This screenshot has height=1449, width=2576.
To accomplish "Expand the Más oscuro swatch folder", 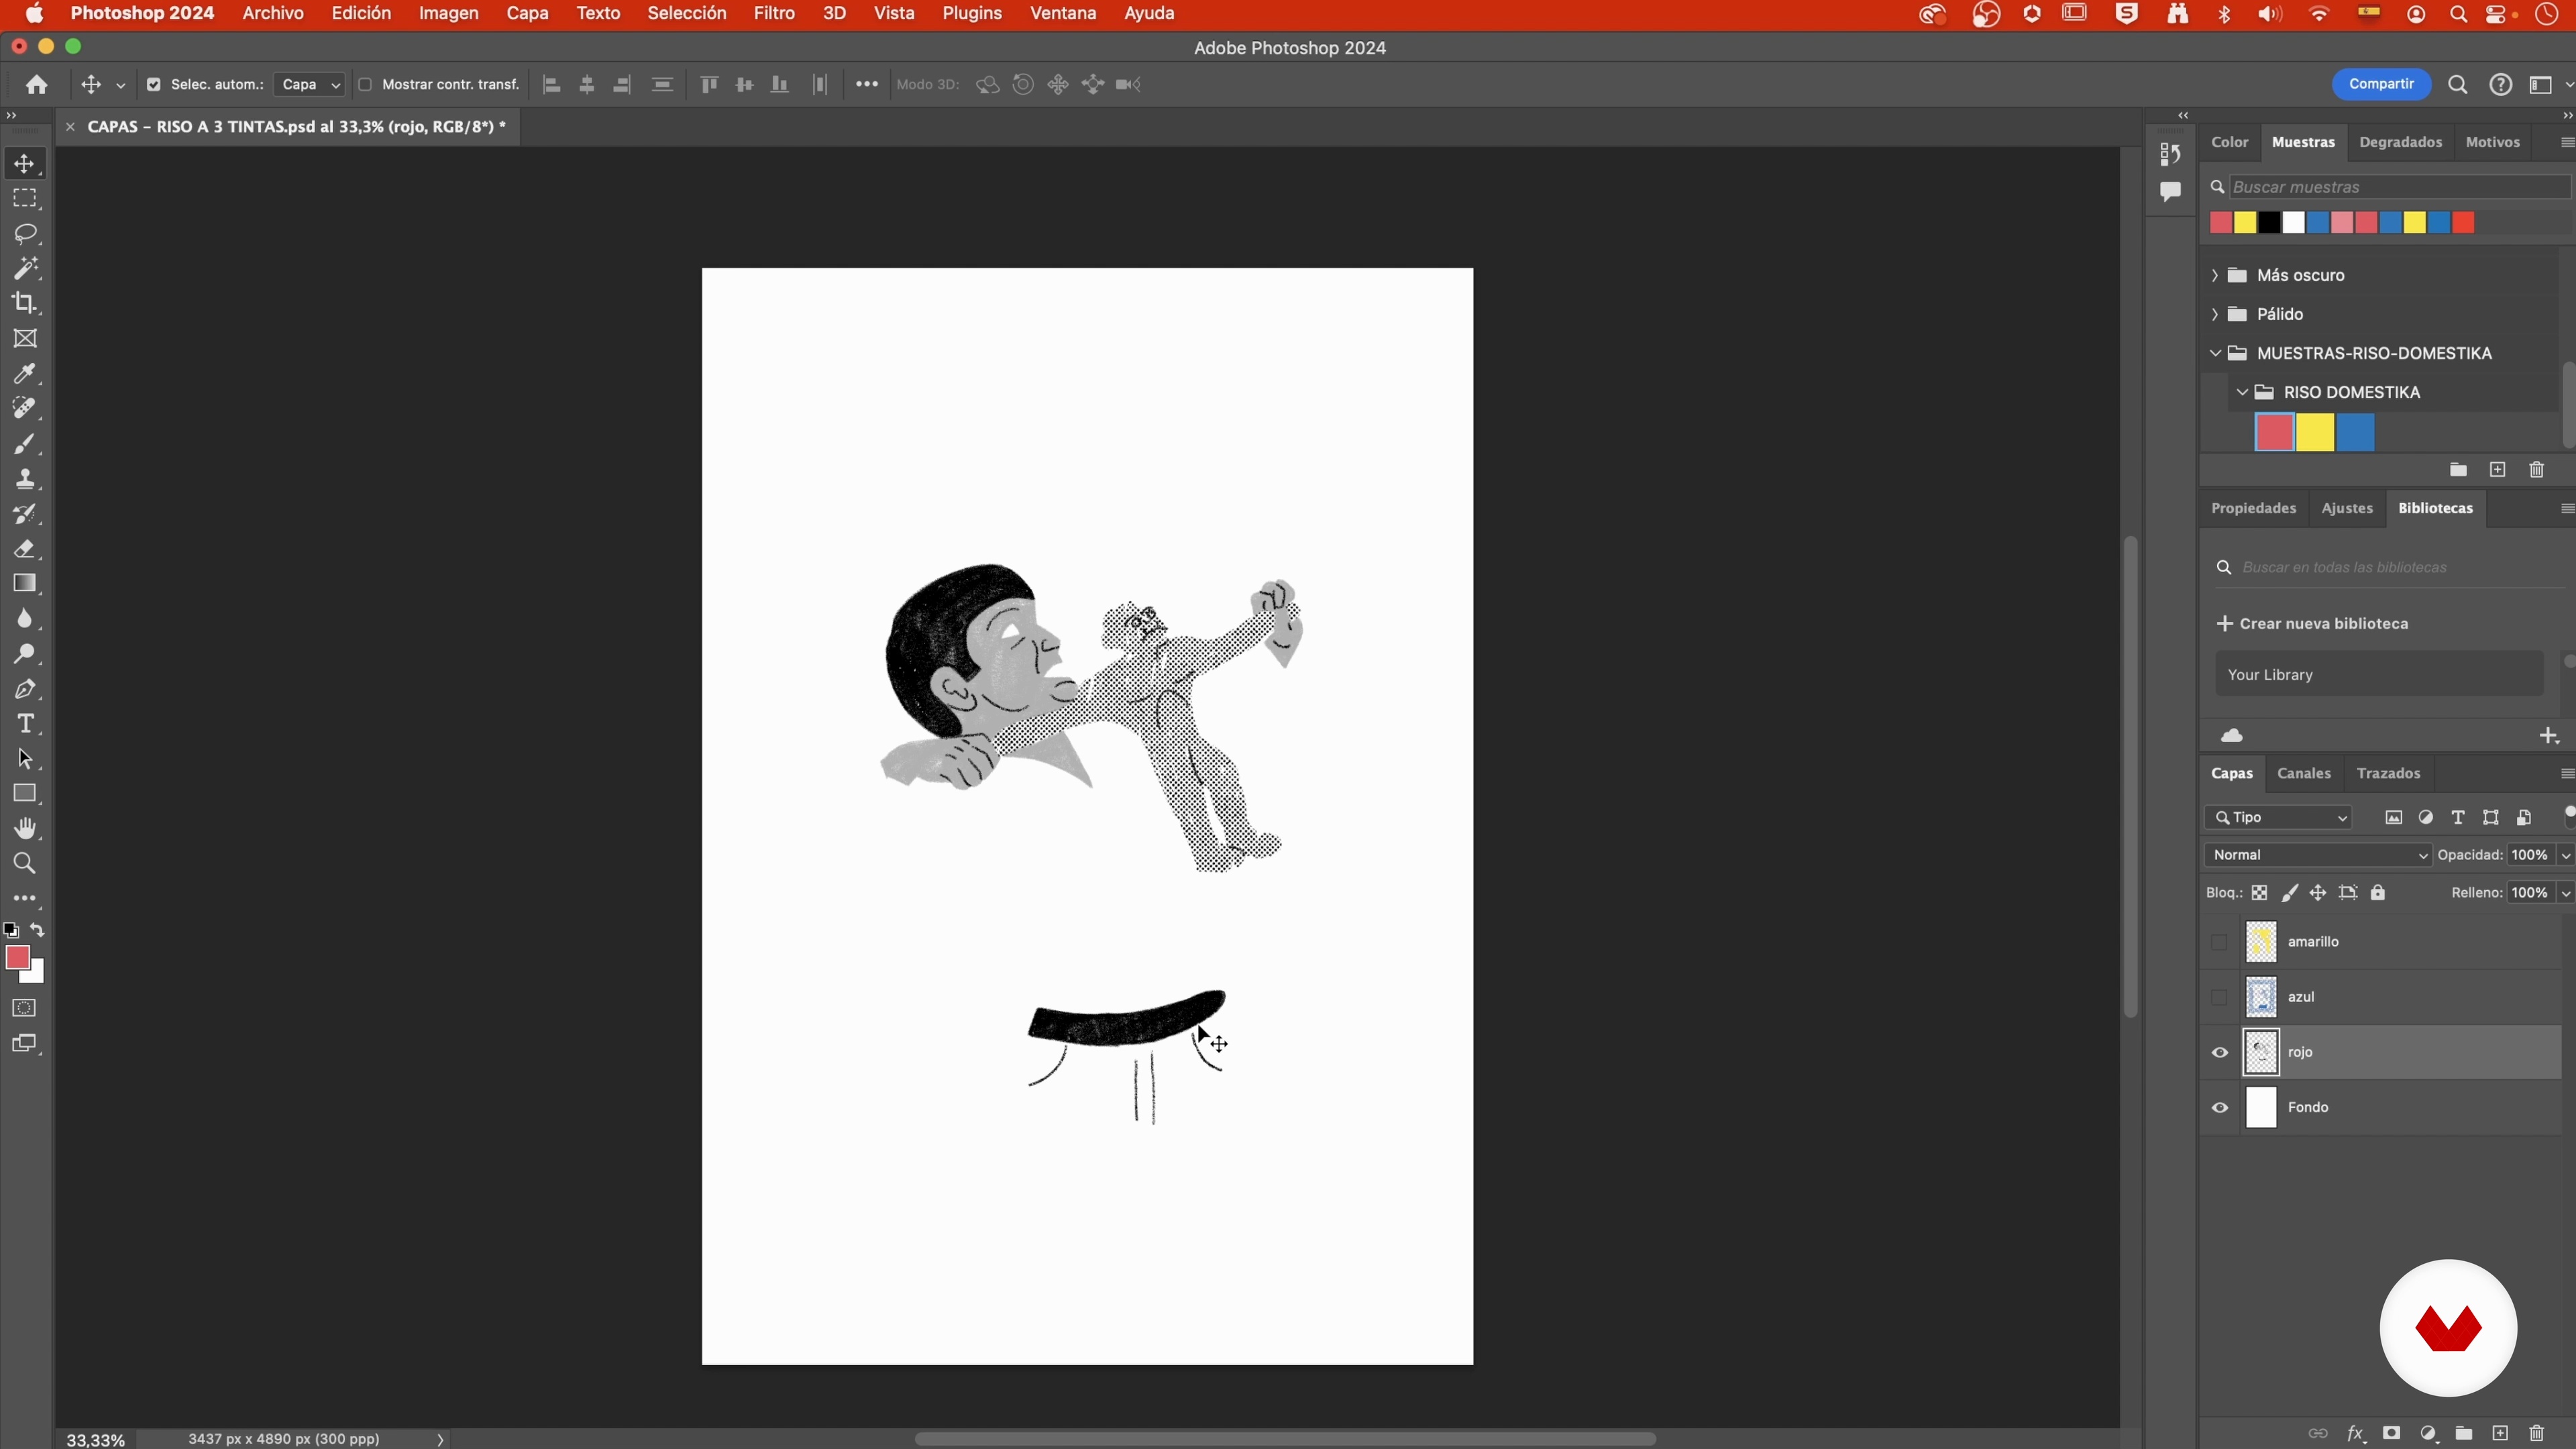I will (x=2215, y=275).
